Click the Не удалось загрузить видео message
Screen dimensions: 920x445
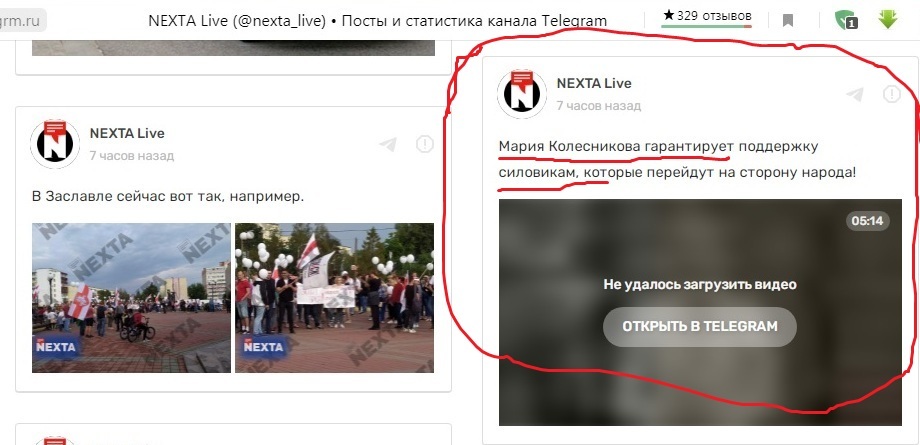click(x=700, y=285)
